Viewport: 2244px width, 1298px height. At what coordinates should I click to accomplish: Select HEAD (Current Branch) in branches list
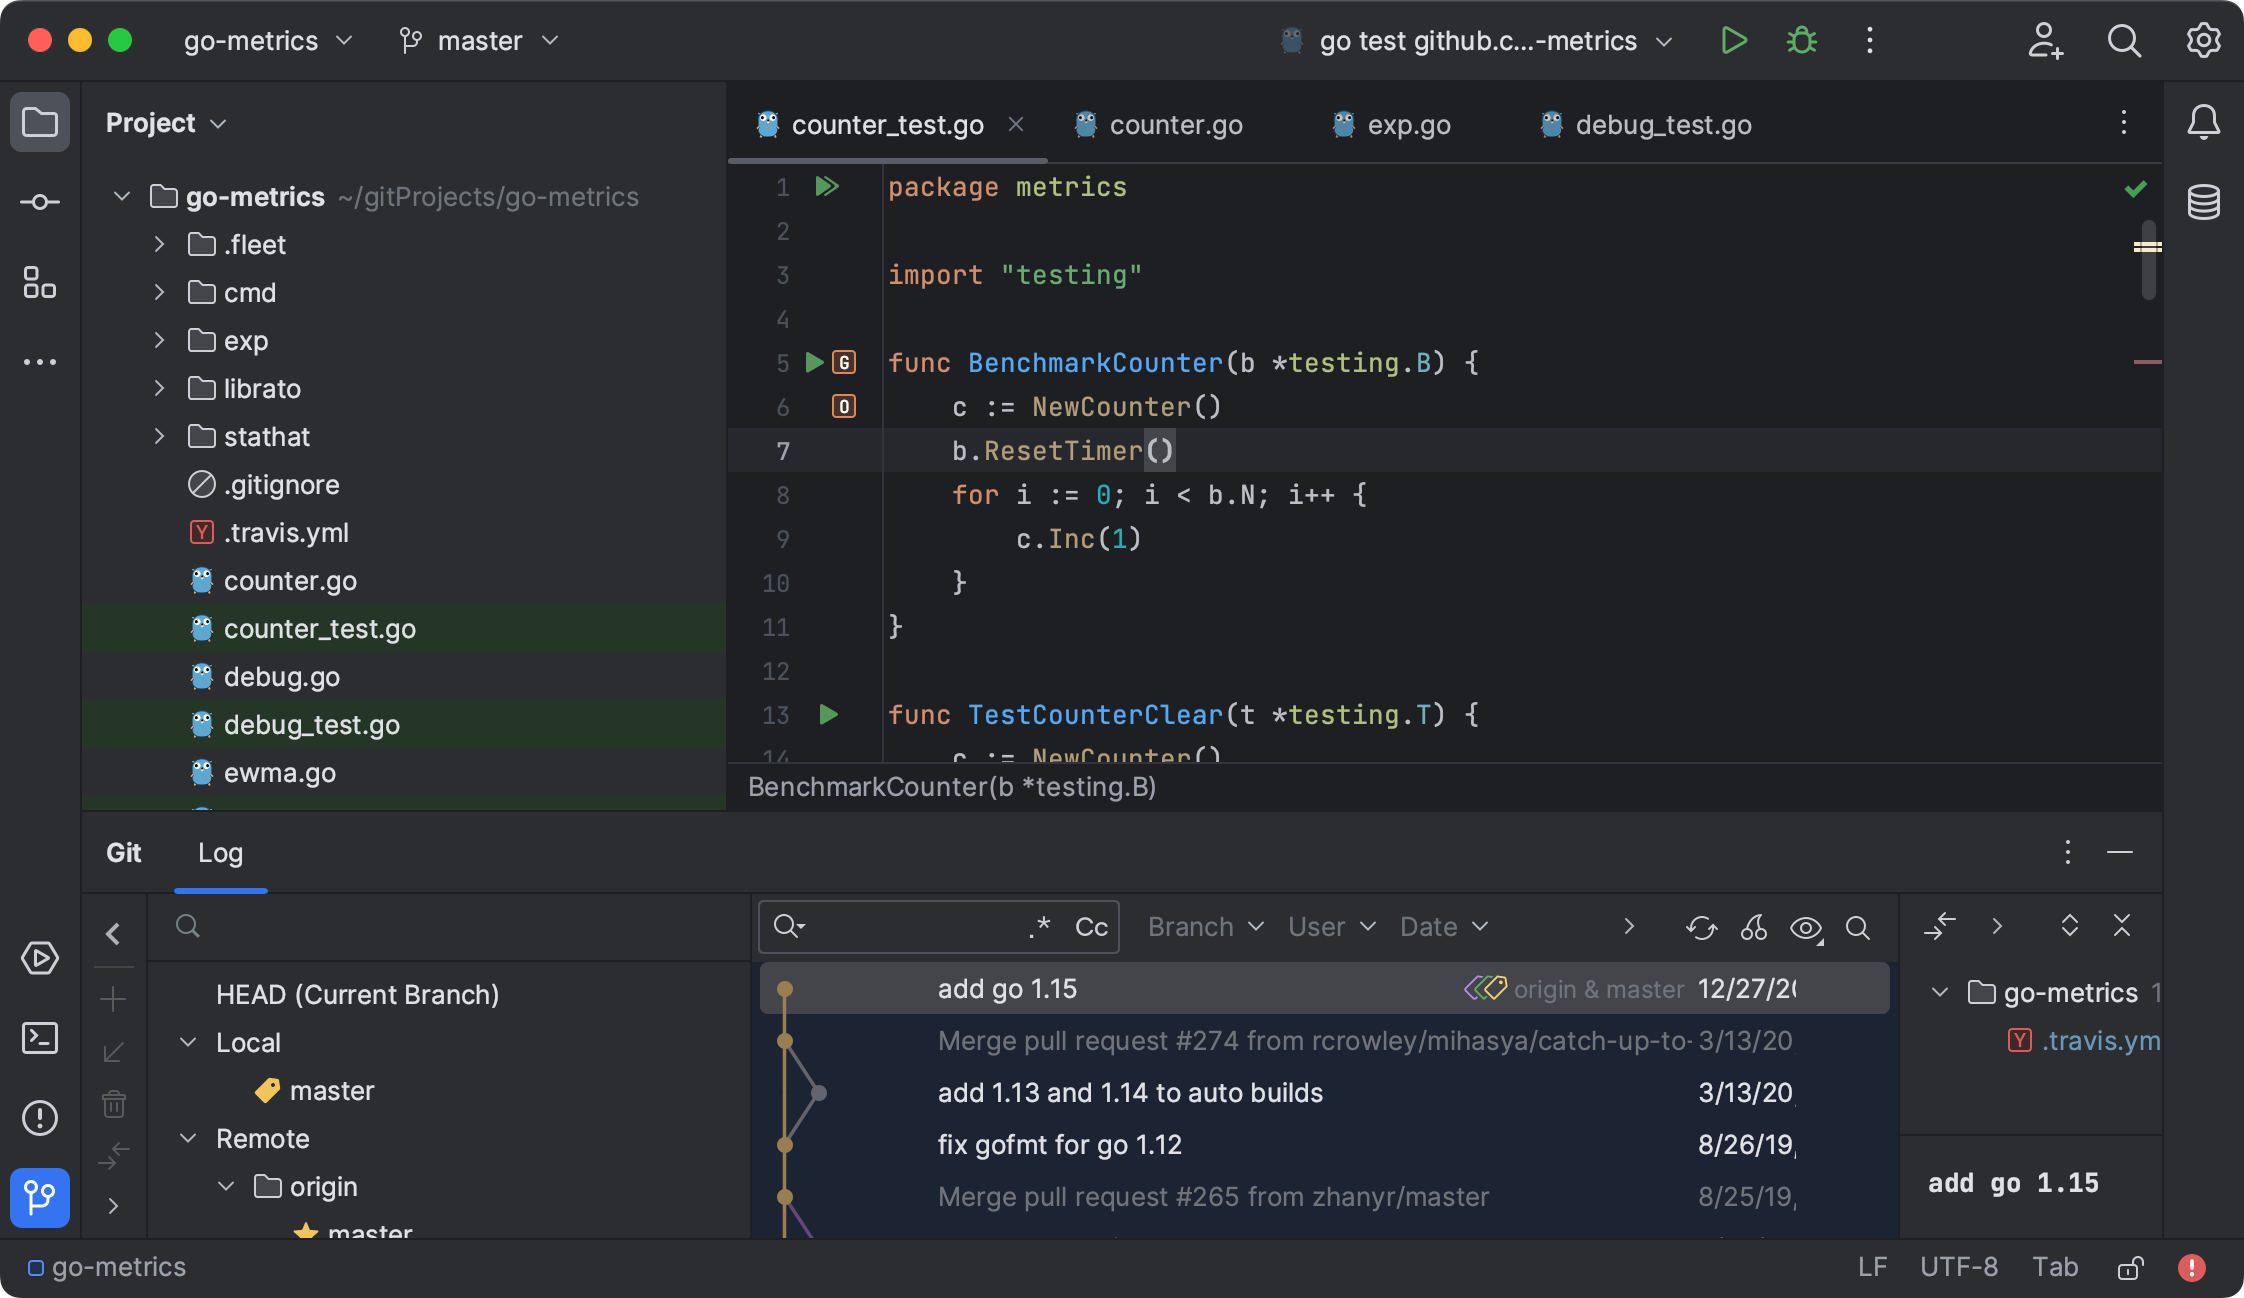point(357,994)
